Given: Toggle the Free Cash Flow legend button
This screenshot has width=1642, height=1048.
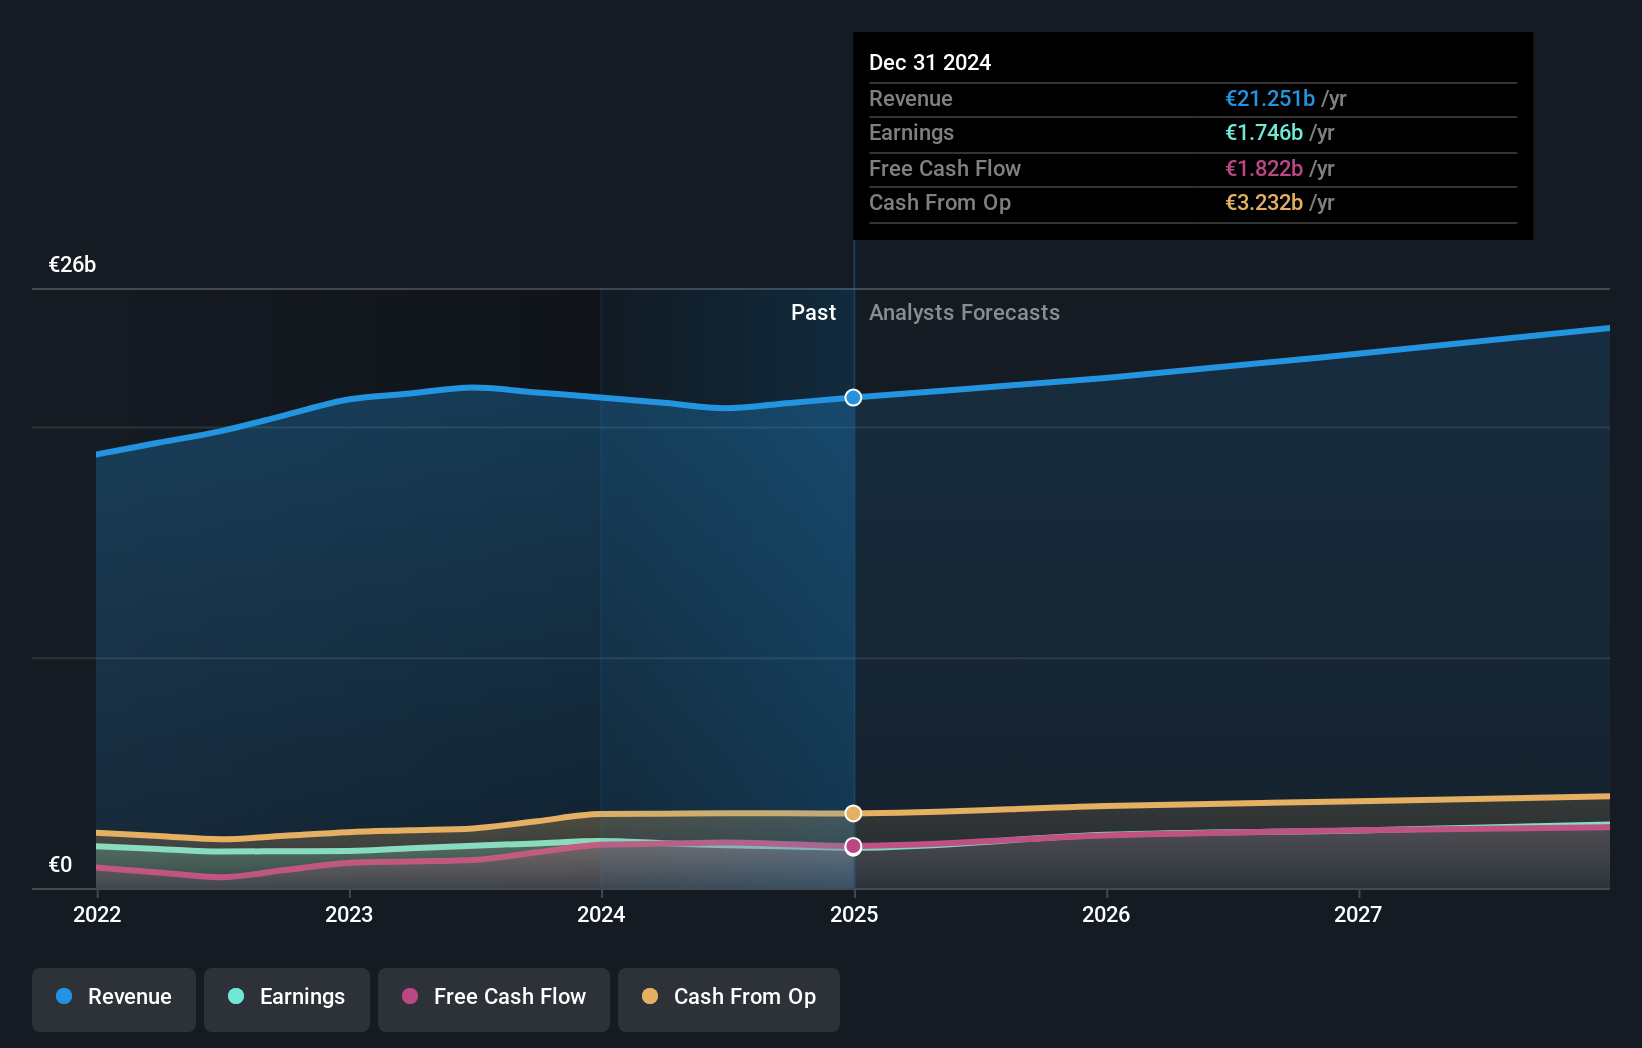Looking at the screenshot, I should (494, 999).
